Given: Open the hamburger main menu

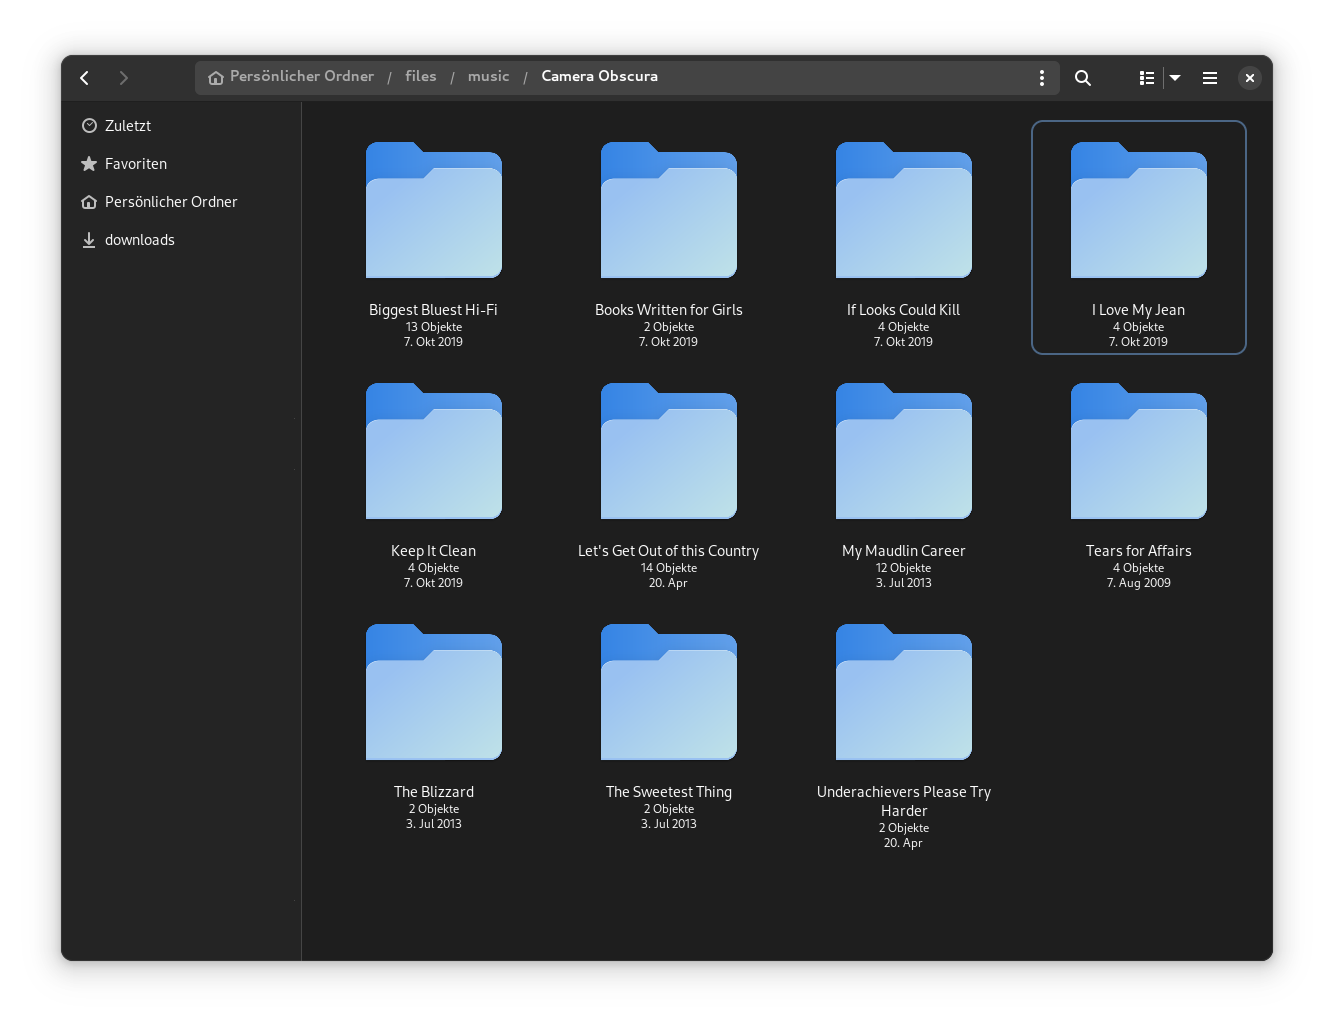Looking at the screenshot, I should click(x=1210, y=78).
